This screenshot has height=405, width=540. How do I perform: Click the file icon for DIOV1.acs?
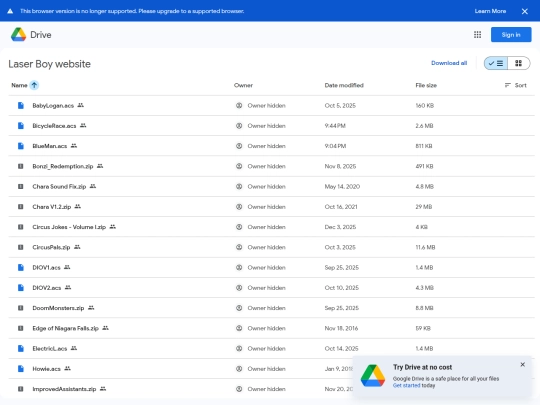tap(21, 268)
